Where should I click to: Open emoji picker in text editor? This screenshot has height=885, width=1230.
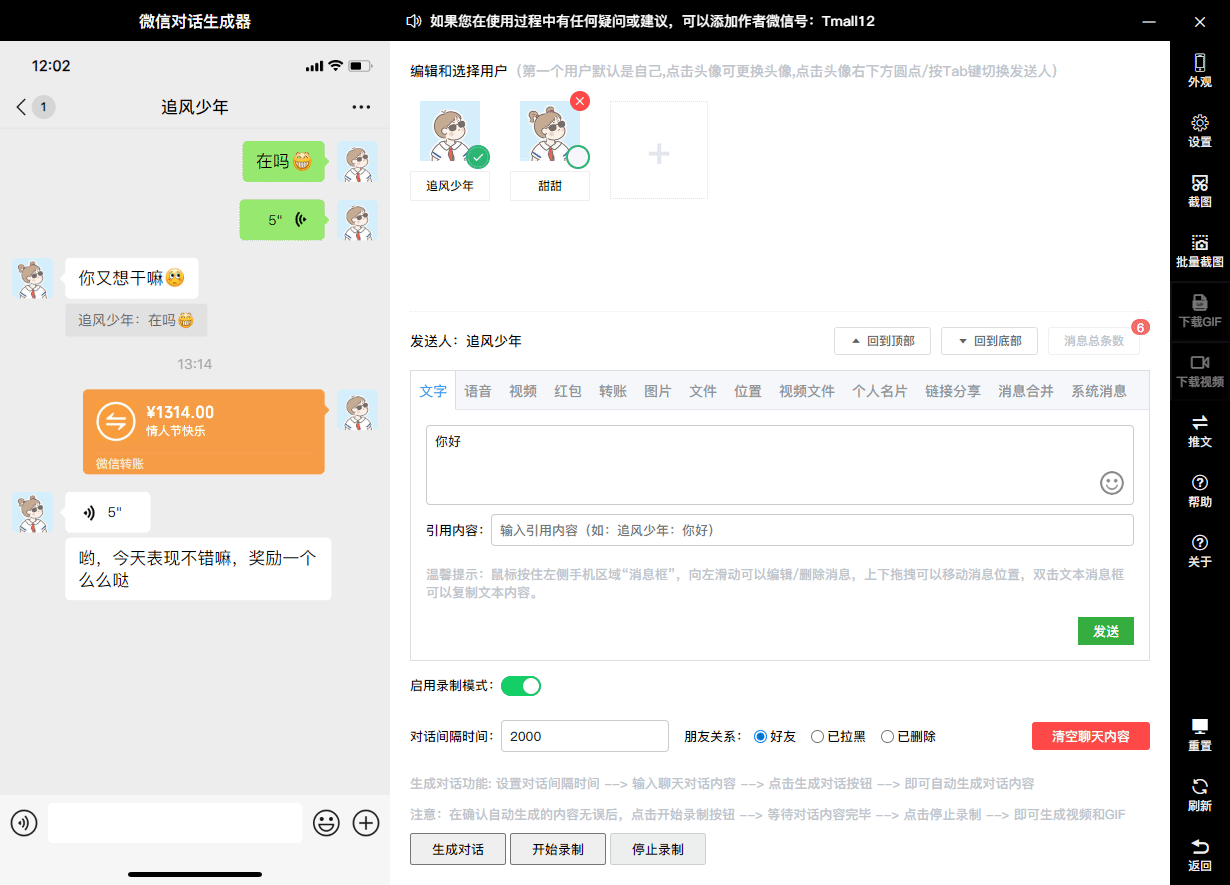click(1111, 483)
